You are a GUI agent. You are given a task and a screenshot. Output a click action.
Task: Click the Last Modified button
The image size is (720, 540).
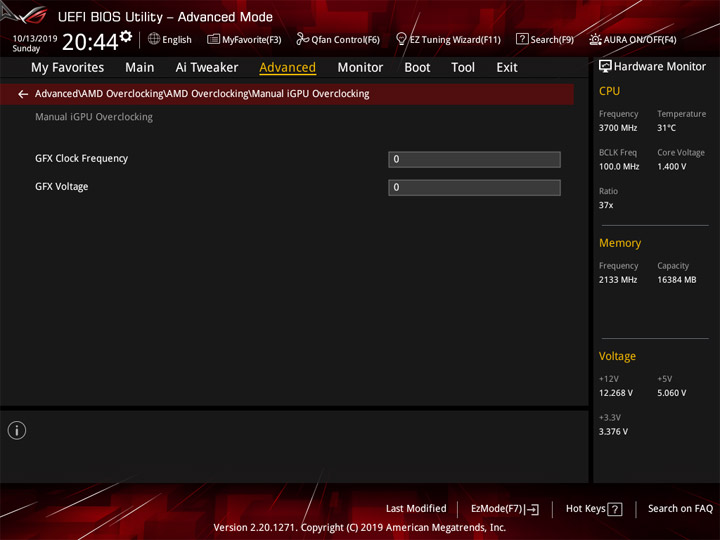click(x=416, y=509)
